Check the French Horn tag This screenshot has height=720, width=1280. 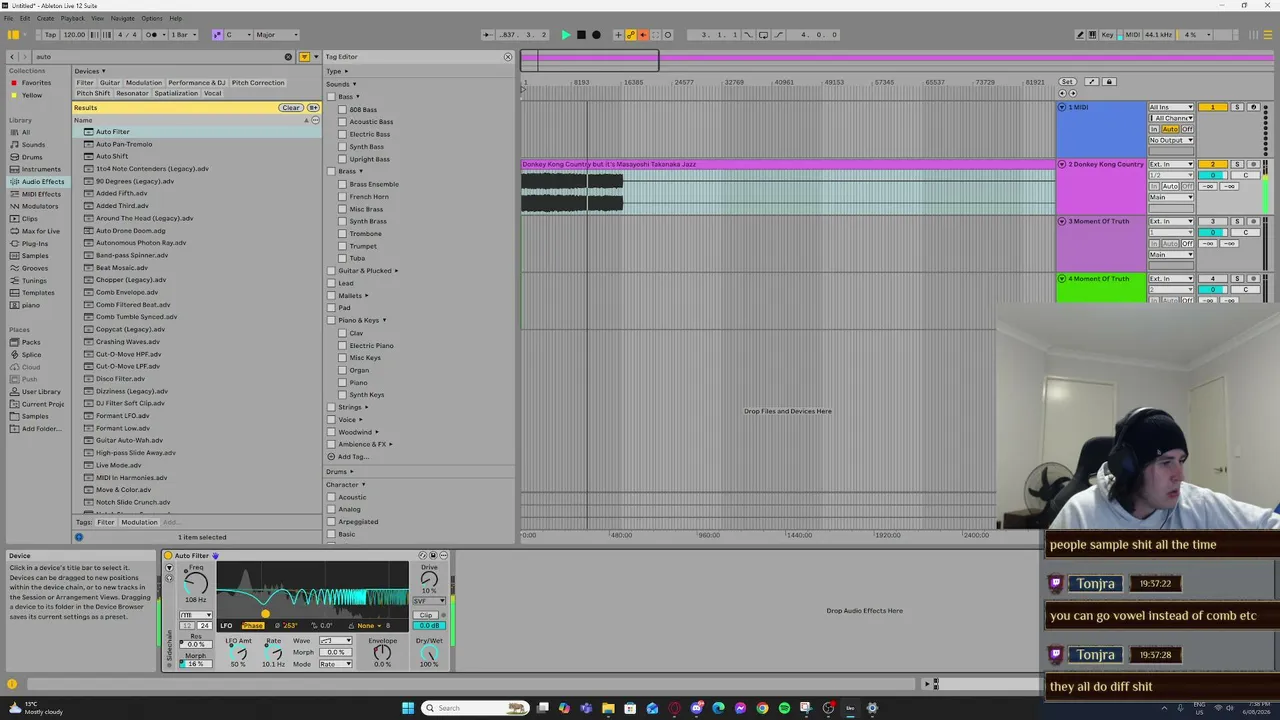342,197
